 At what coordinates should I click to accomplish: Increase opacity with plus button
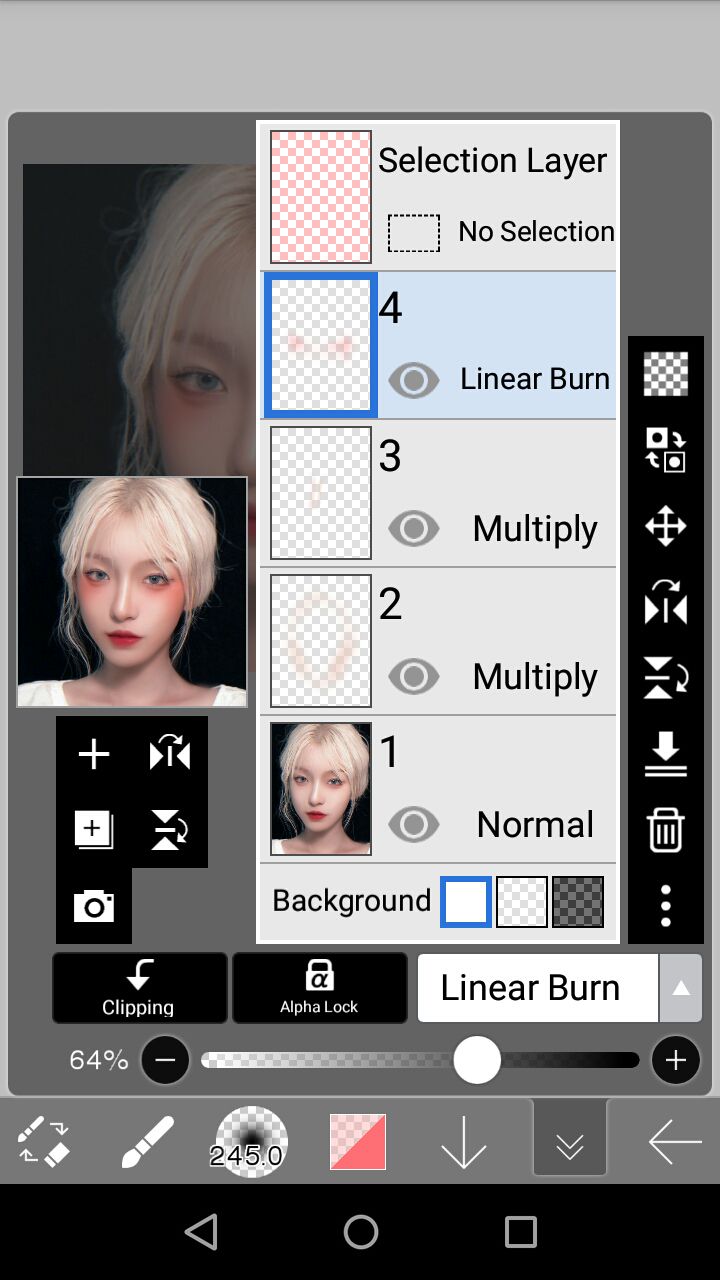[x=676, y=1060]
